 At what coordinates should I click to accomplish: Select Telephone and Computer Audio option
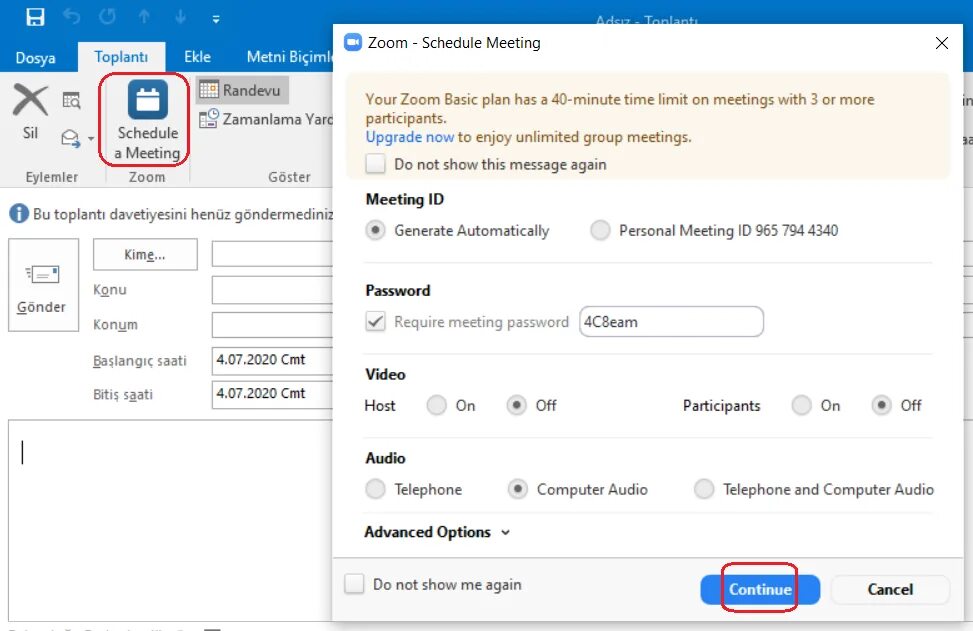pos(704,489)
